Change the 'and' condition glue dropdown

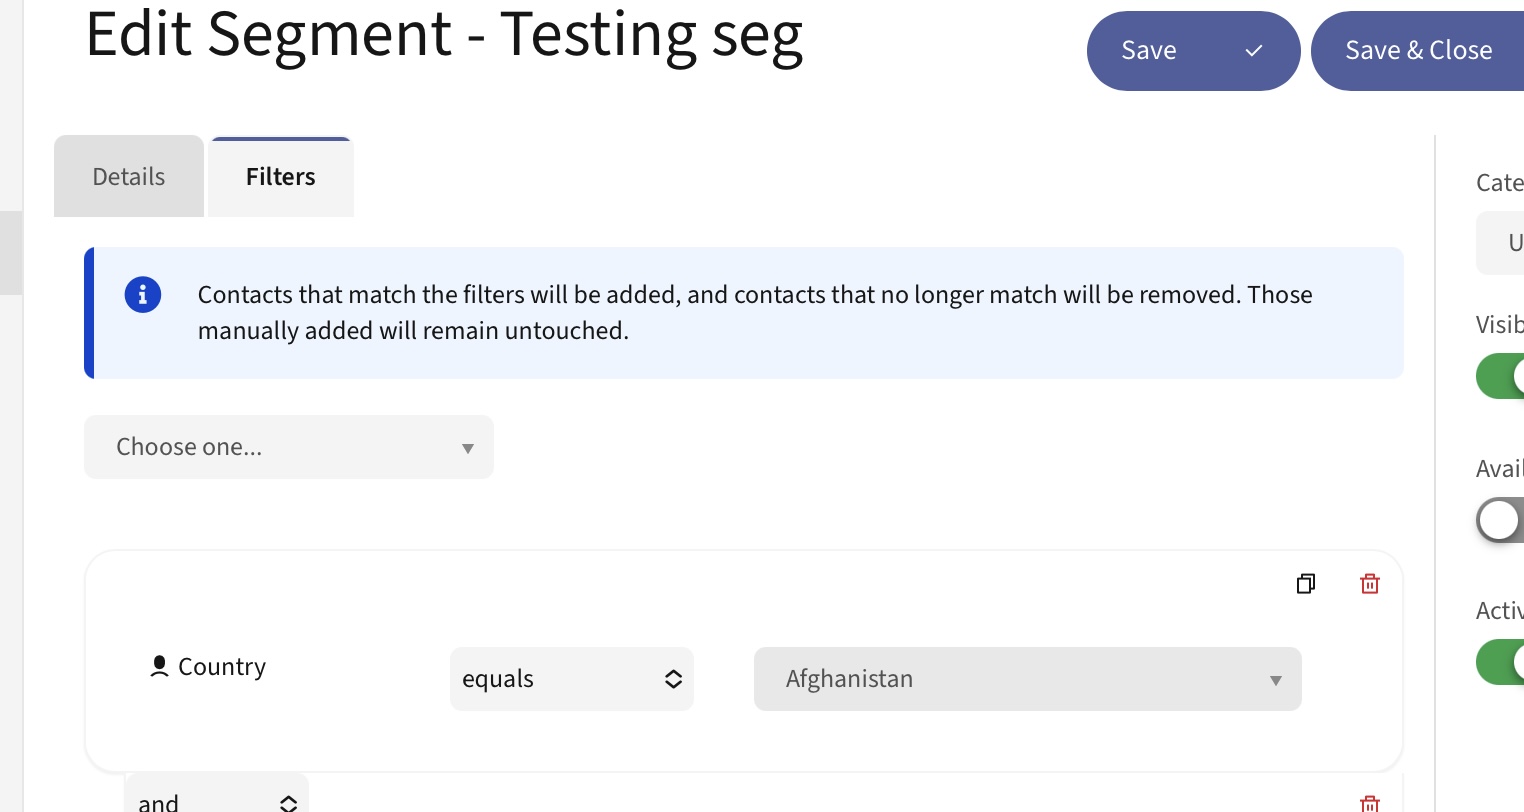click(217, 801)
